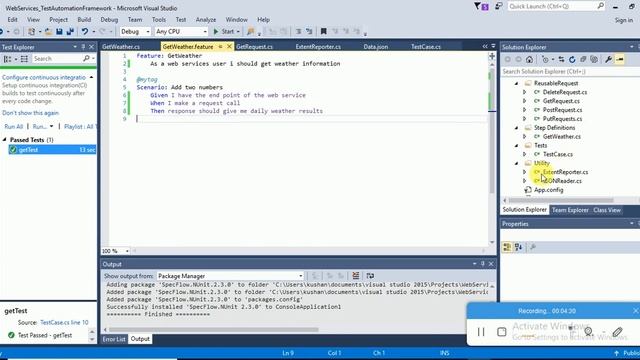Click the Undo arrow in the toolbar
Screen dimensions: 640x360
click(84, 31)
